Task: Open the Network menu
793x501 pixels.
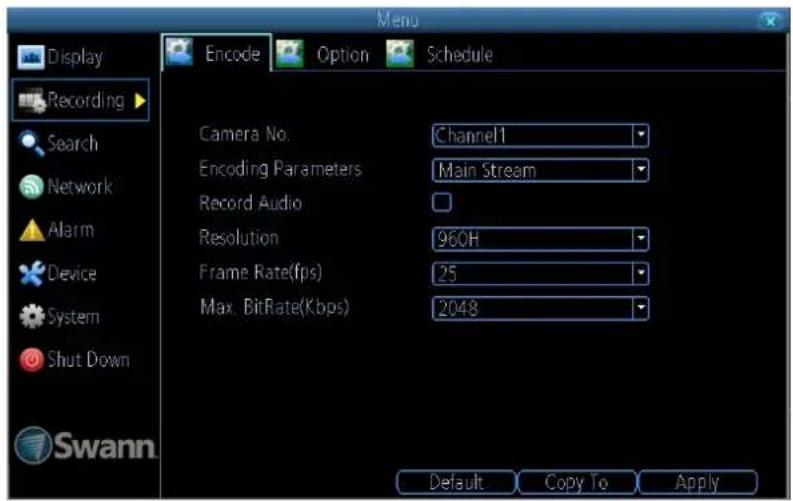Action: 66,187
